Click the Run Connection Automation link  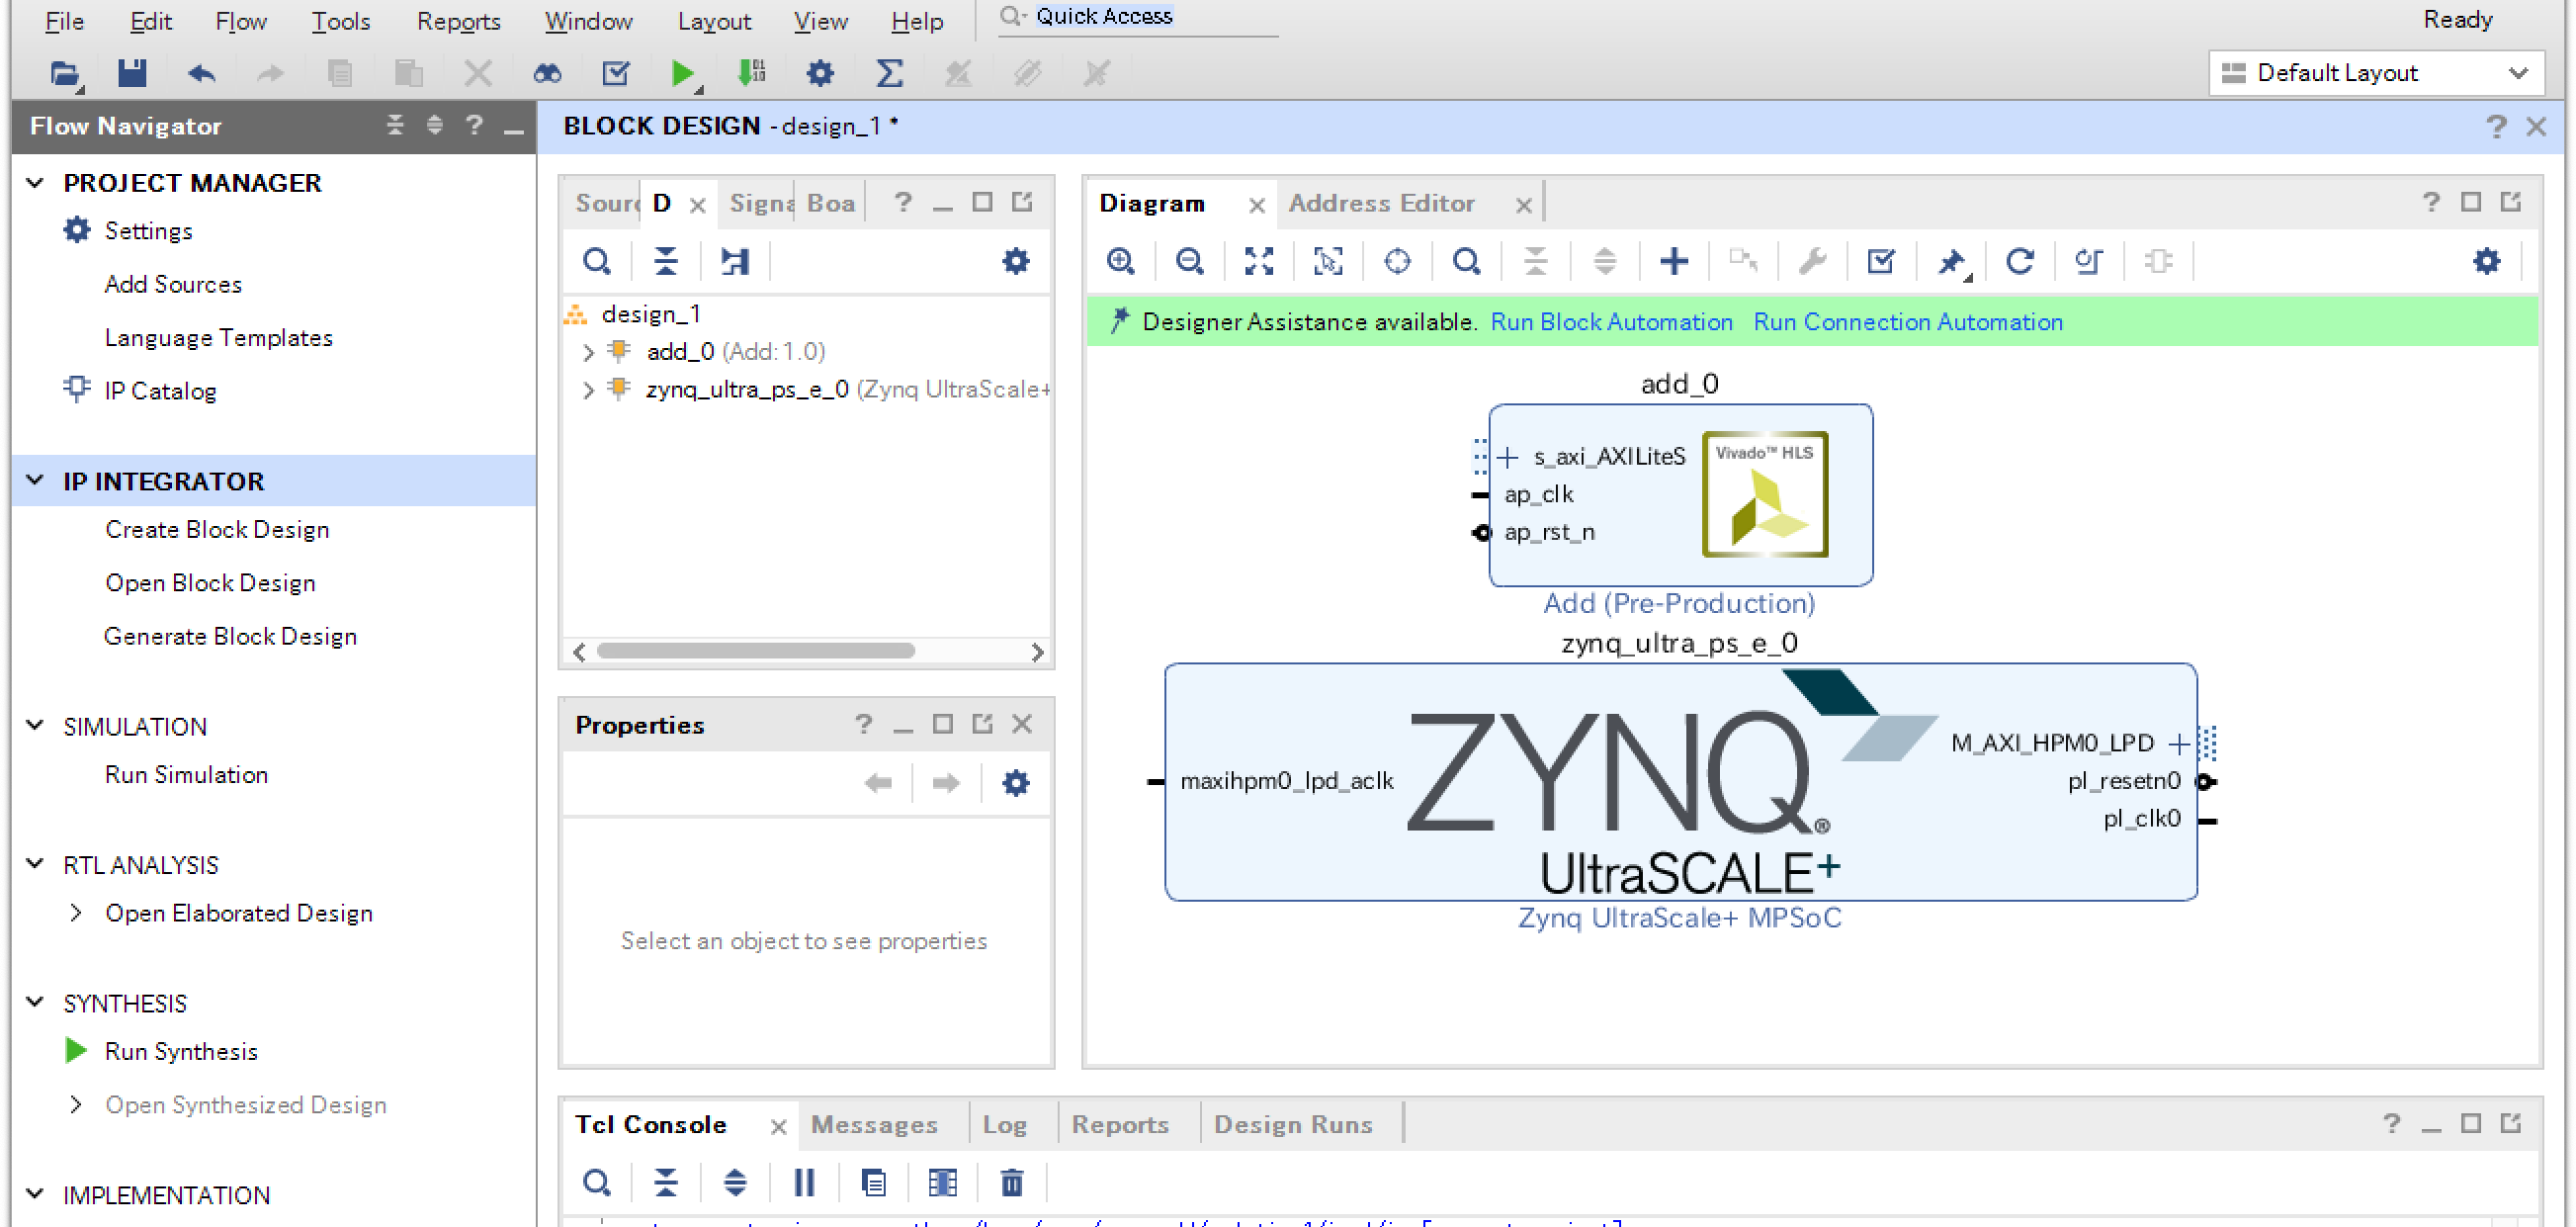tap(1907, 322)
